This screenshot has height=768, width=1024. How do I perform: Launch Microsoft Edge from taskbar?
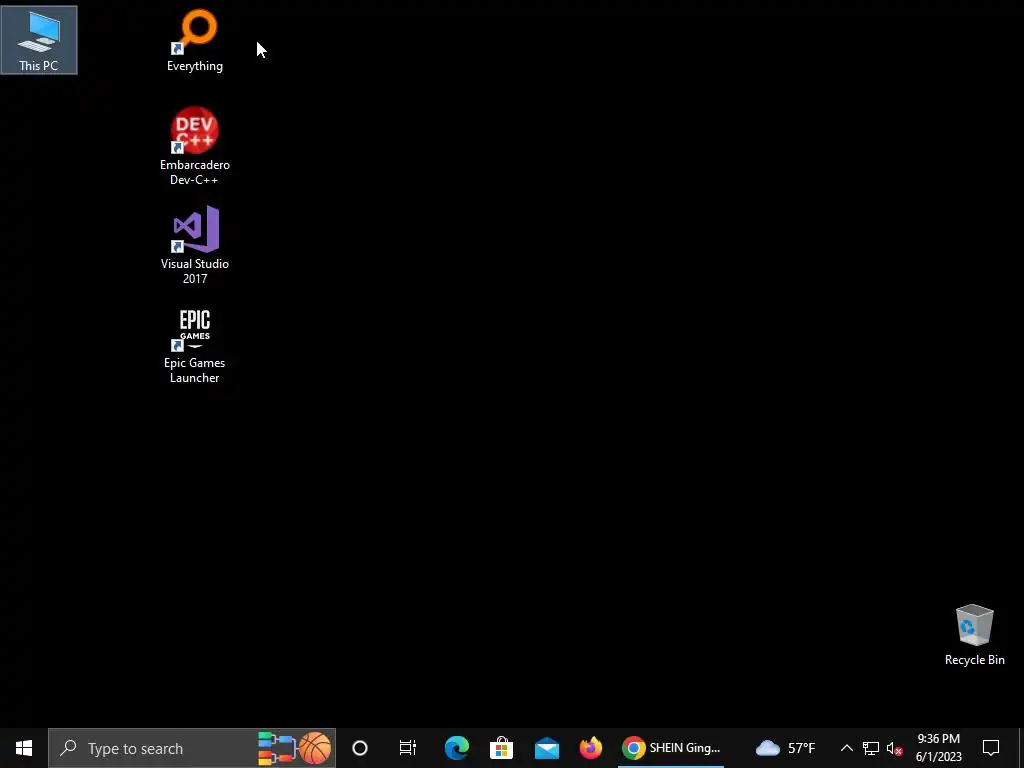pos(456,748)
